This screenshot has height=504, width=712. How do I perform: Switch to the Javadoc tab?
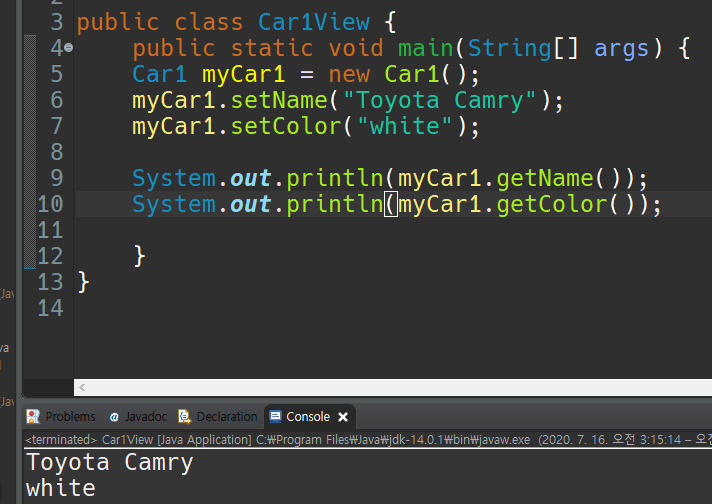(x=138, y=416)
